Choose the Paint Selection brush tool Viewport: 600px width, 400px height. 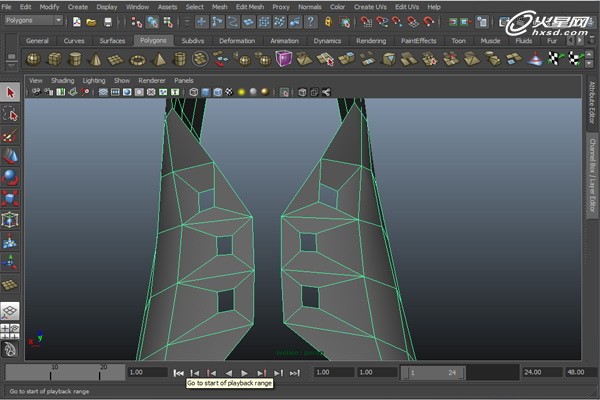(11, 135)
